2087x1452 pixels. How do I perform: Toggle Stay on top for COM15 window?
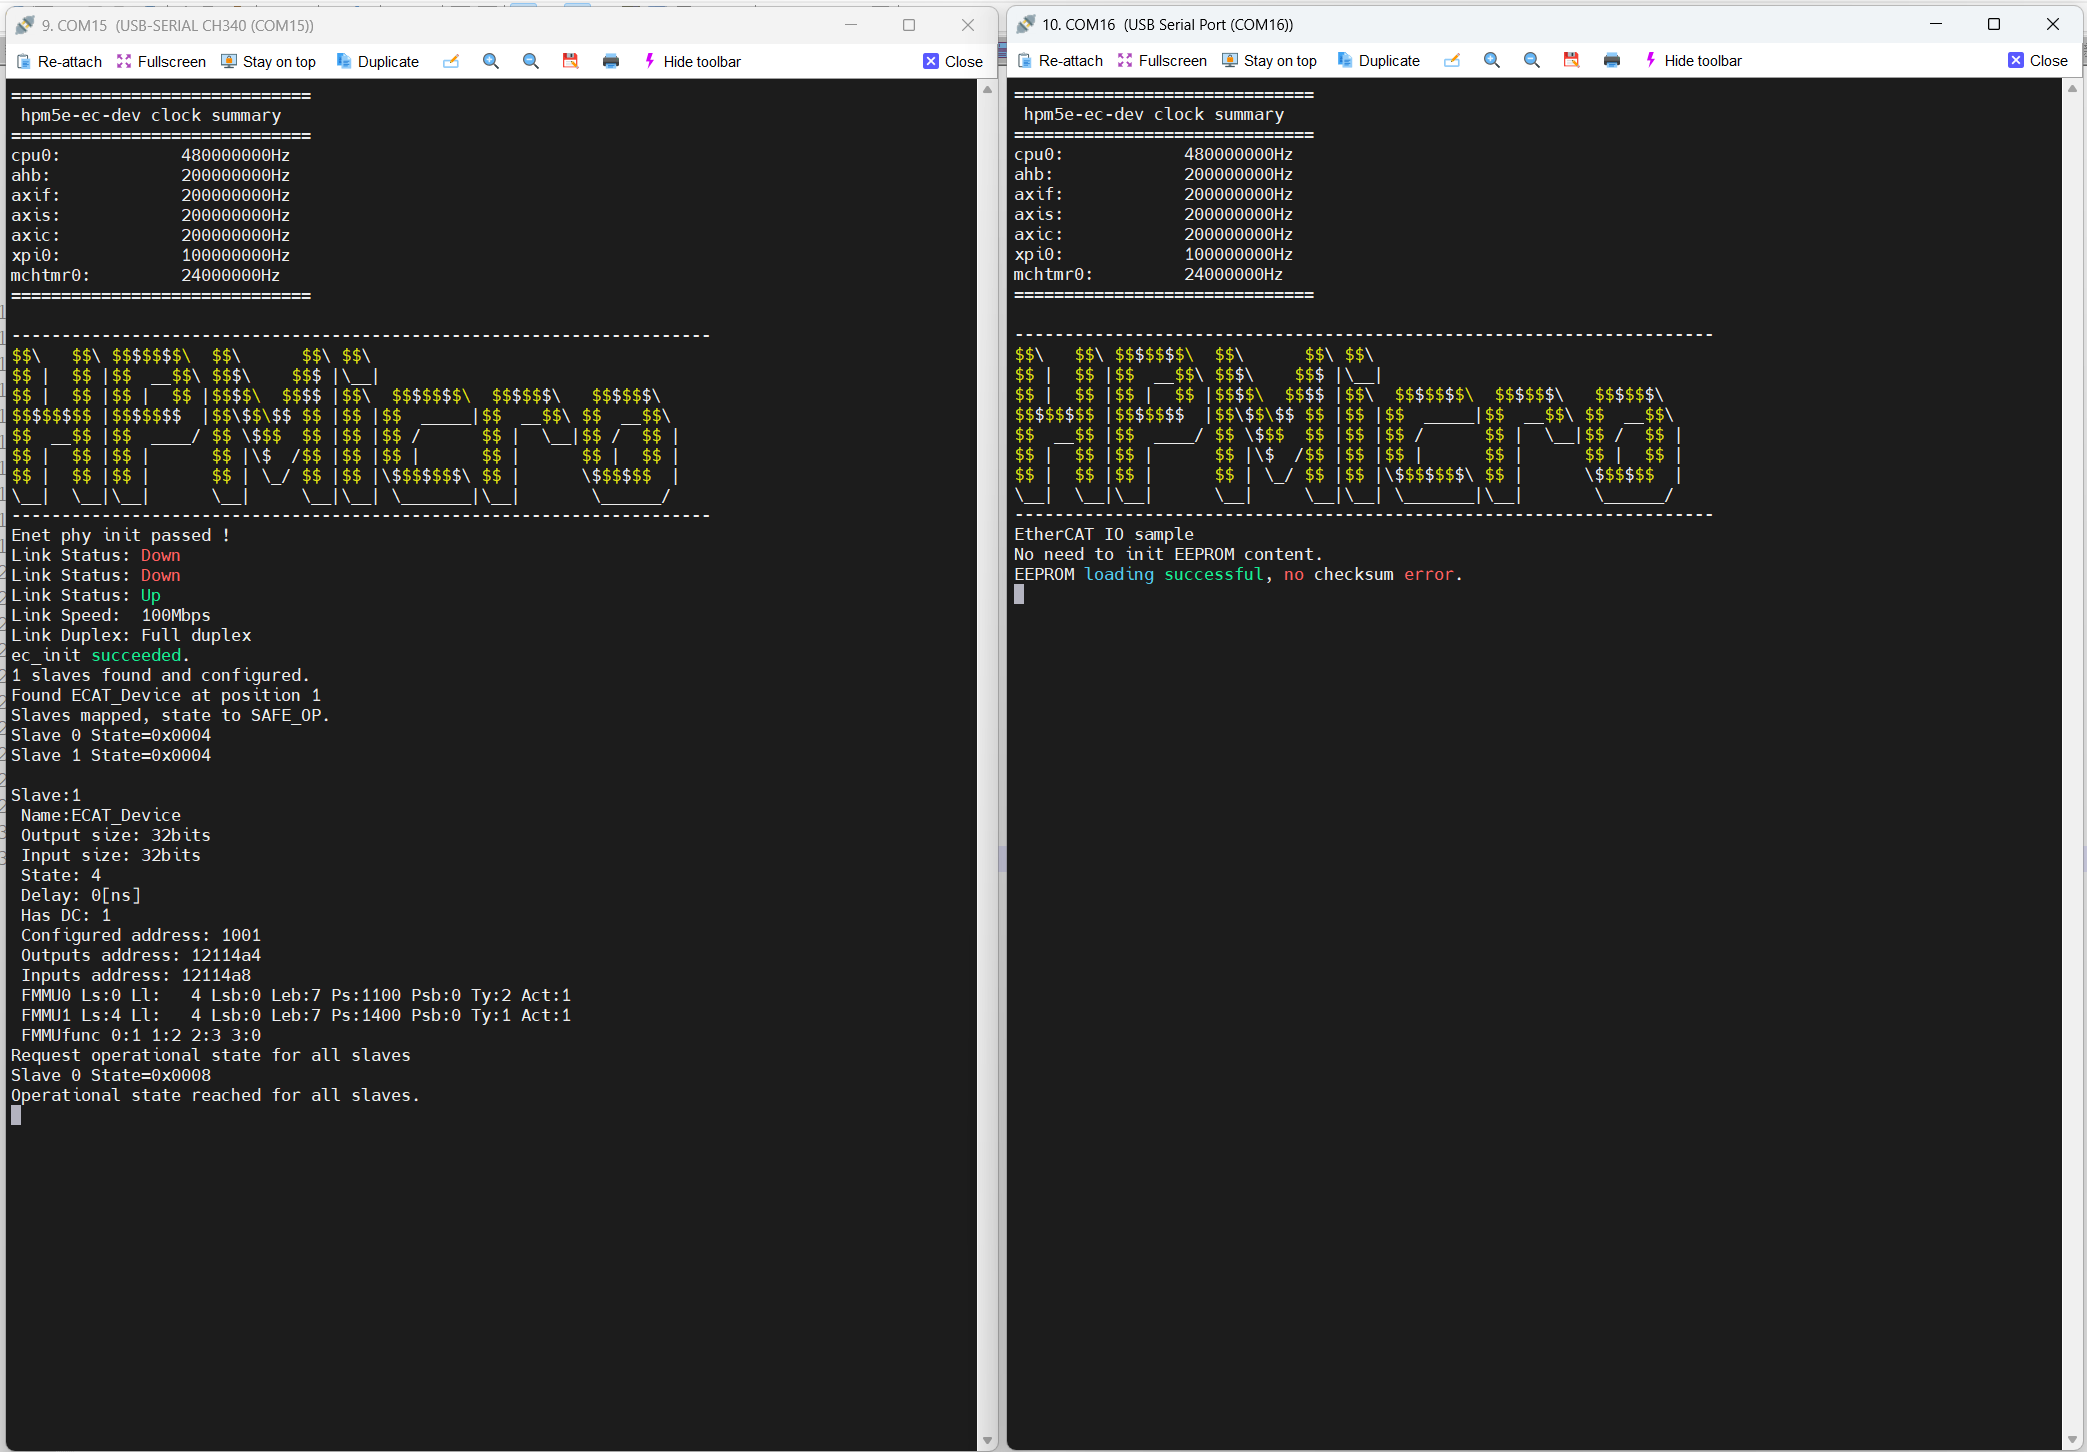coord(268,61)
